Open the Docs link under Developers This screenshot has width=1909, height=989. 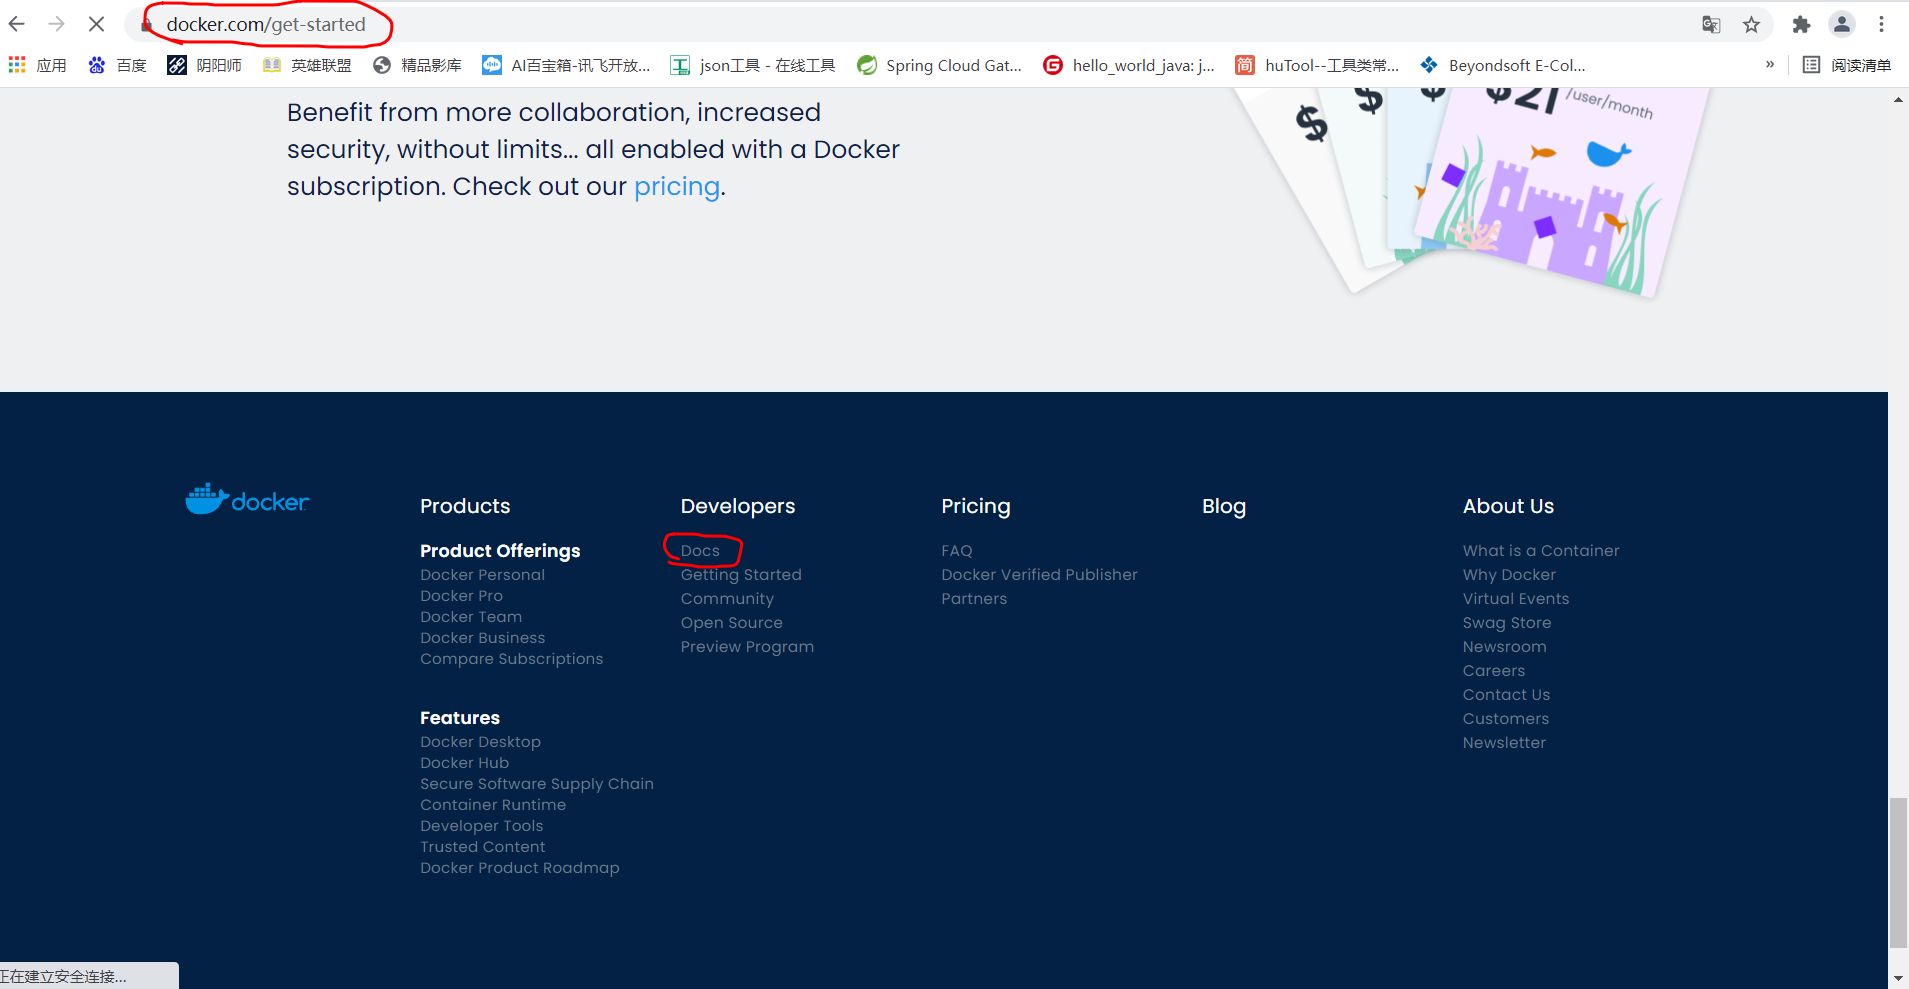700,551
